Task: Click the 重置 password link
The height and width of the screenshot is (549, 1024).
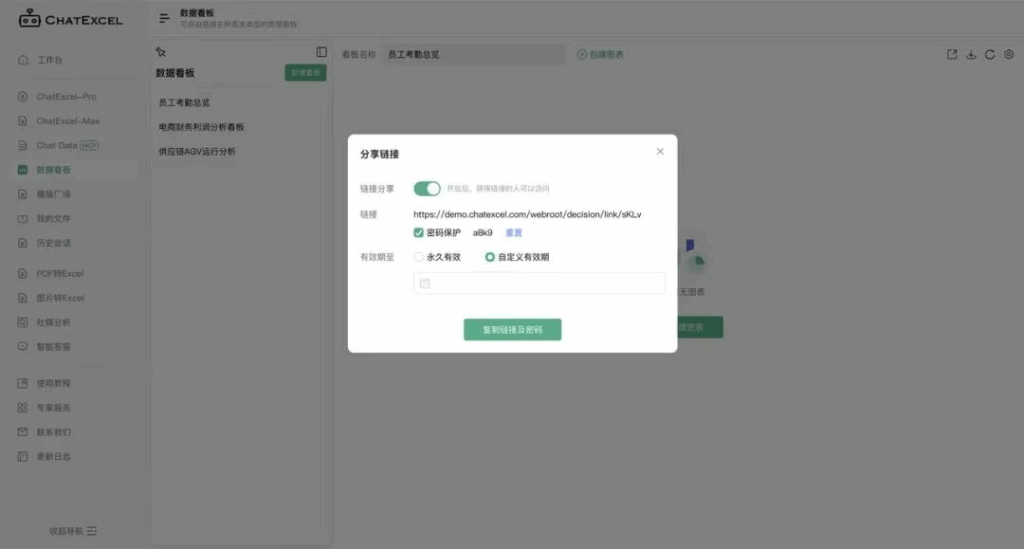Action: [x=514, y=232]
